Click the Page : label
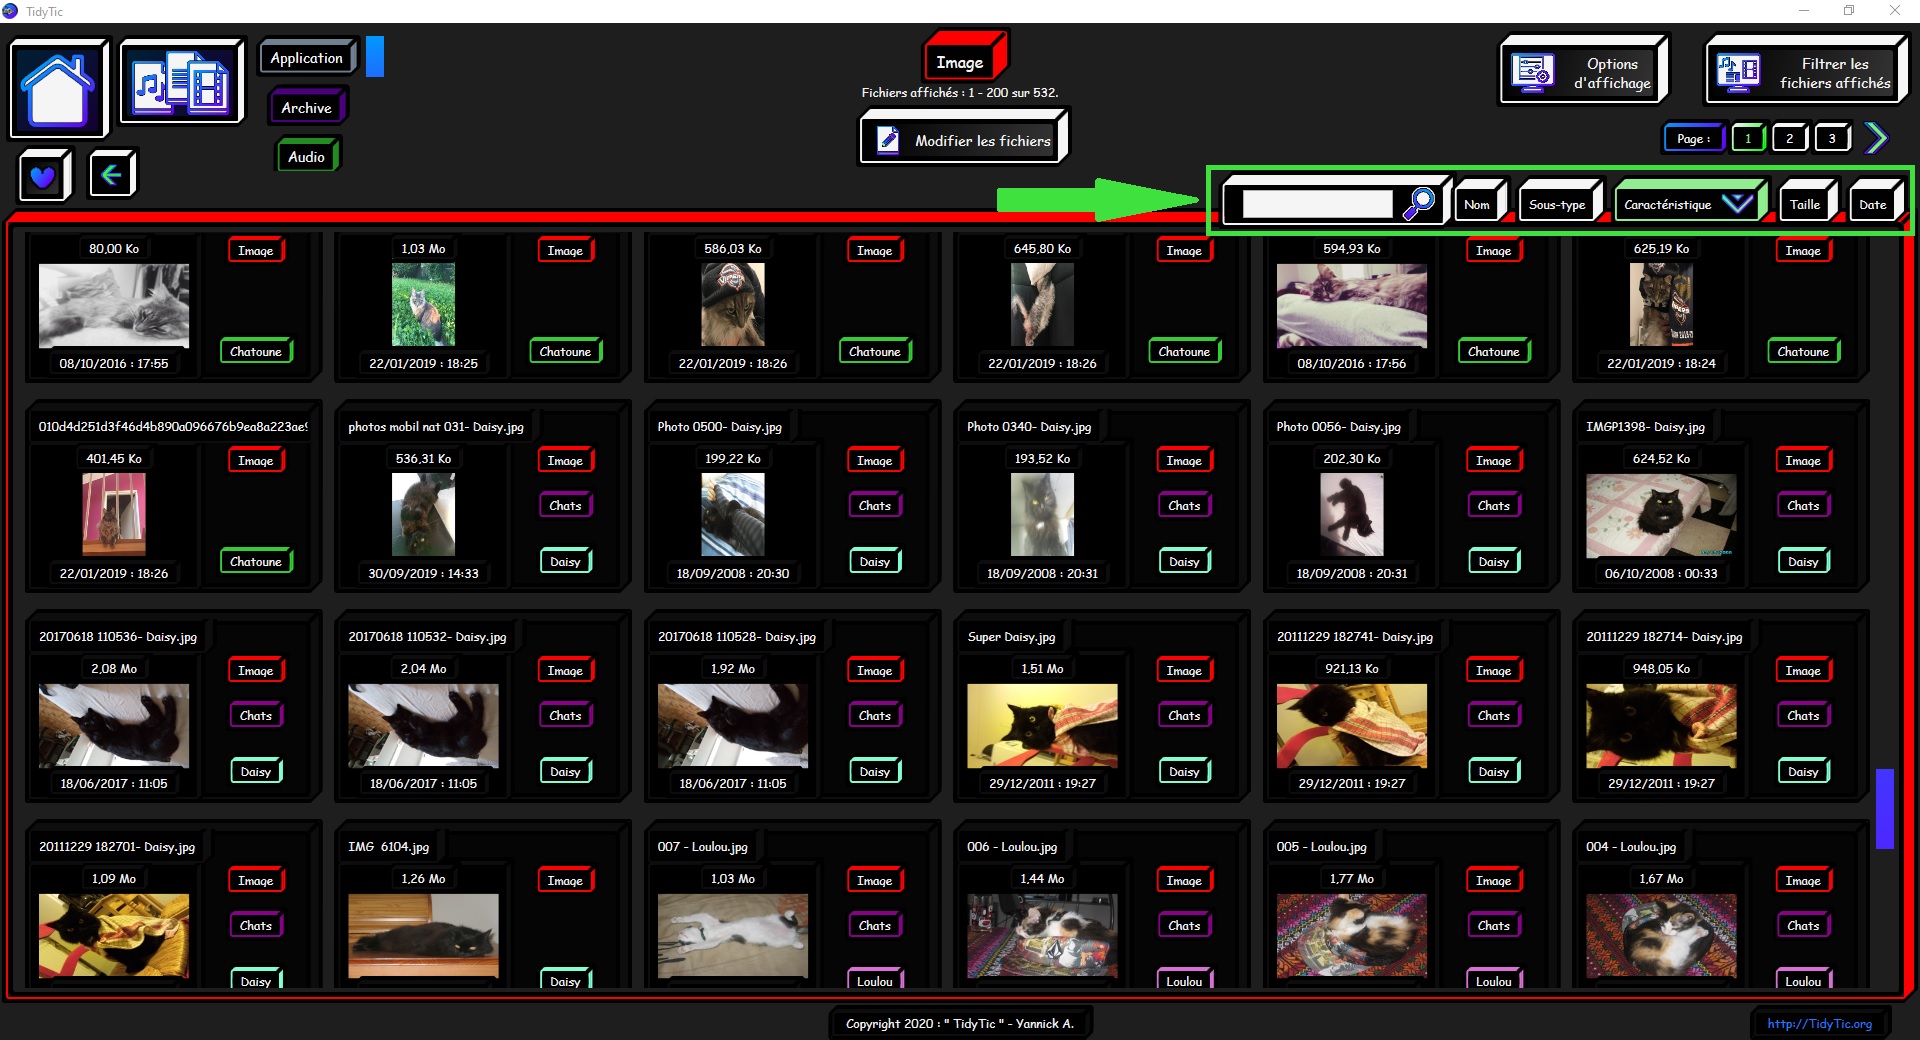This screenshot has width=1920, height=1040. pos(1693,139)
